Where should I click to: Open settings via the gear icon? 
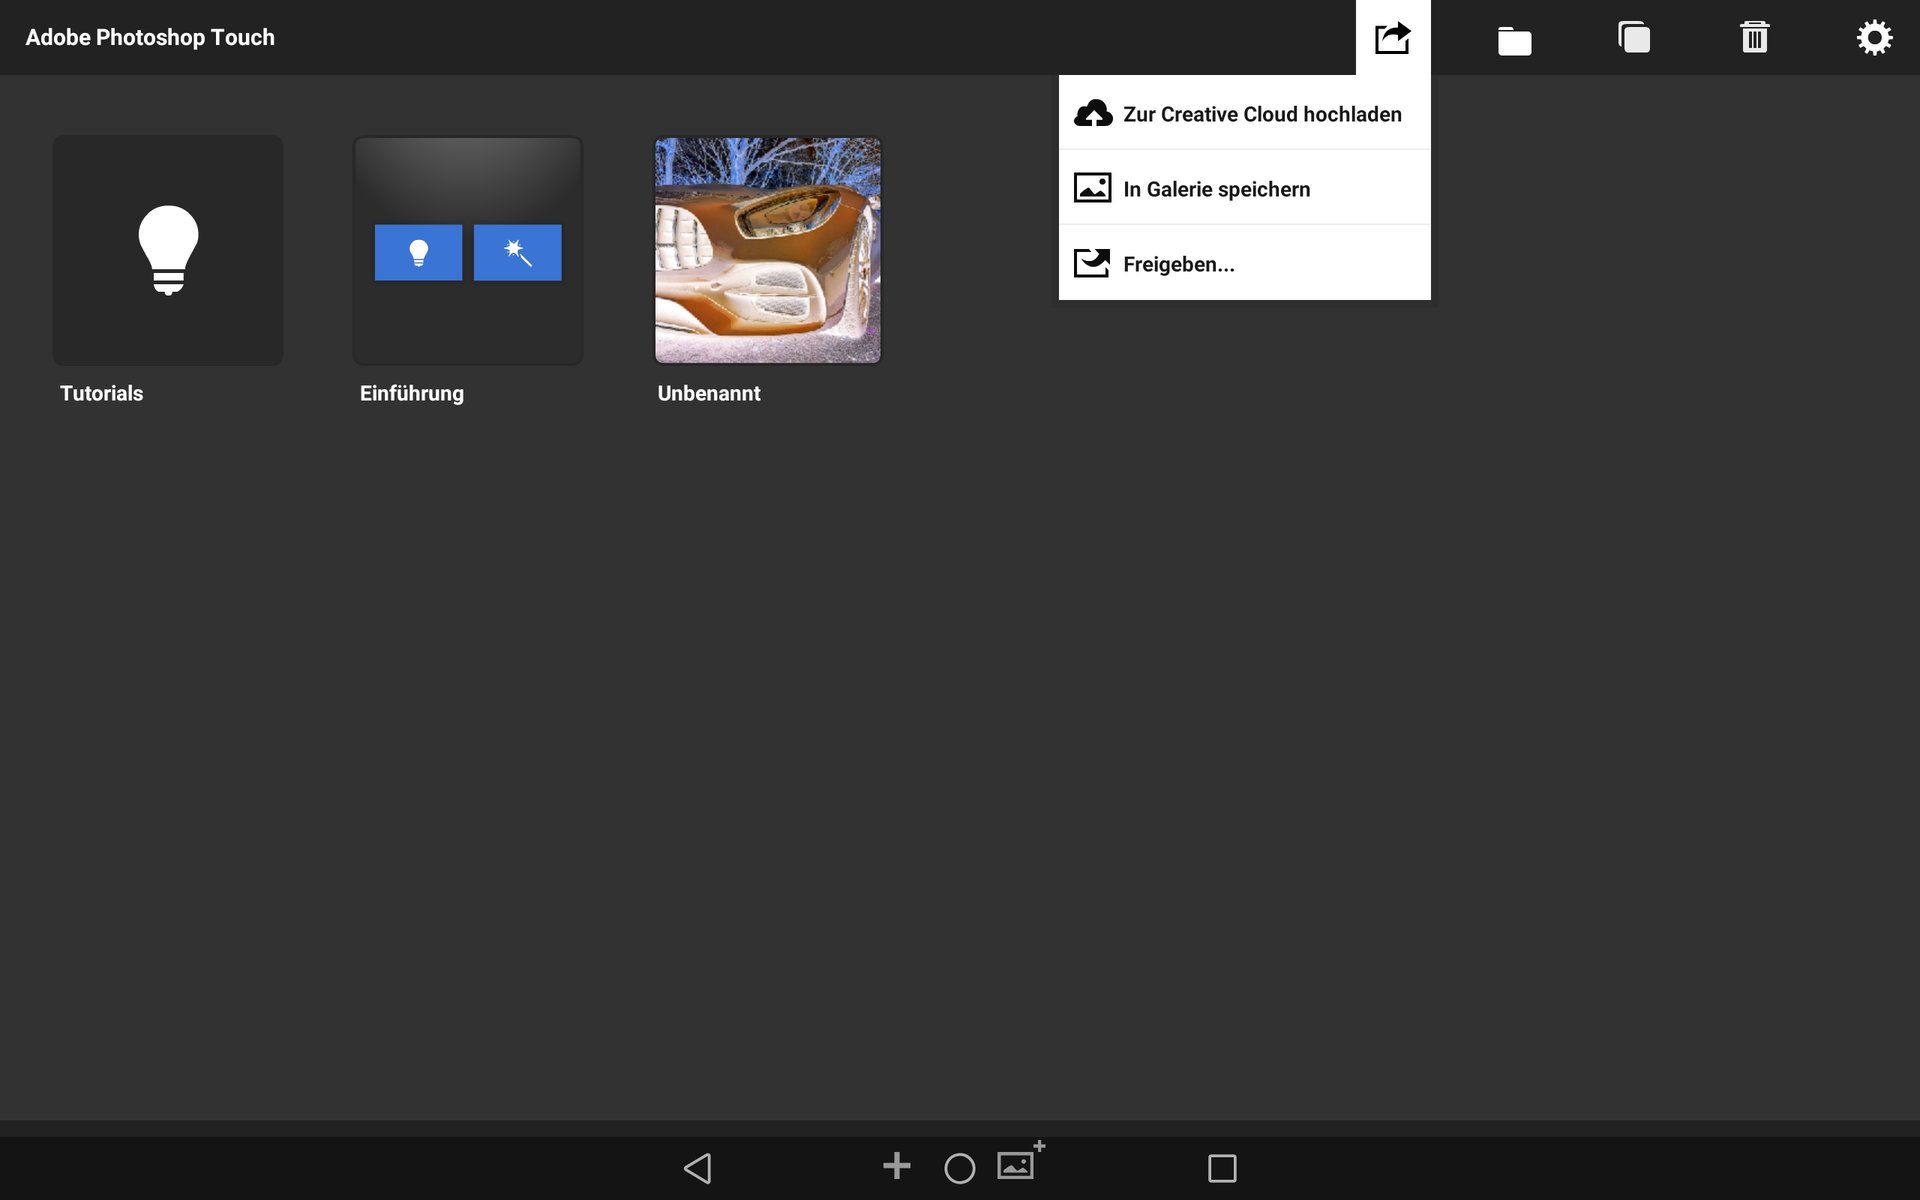[1874, 37]
